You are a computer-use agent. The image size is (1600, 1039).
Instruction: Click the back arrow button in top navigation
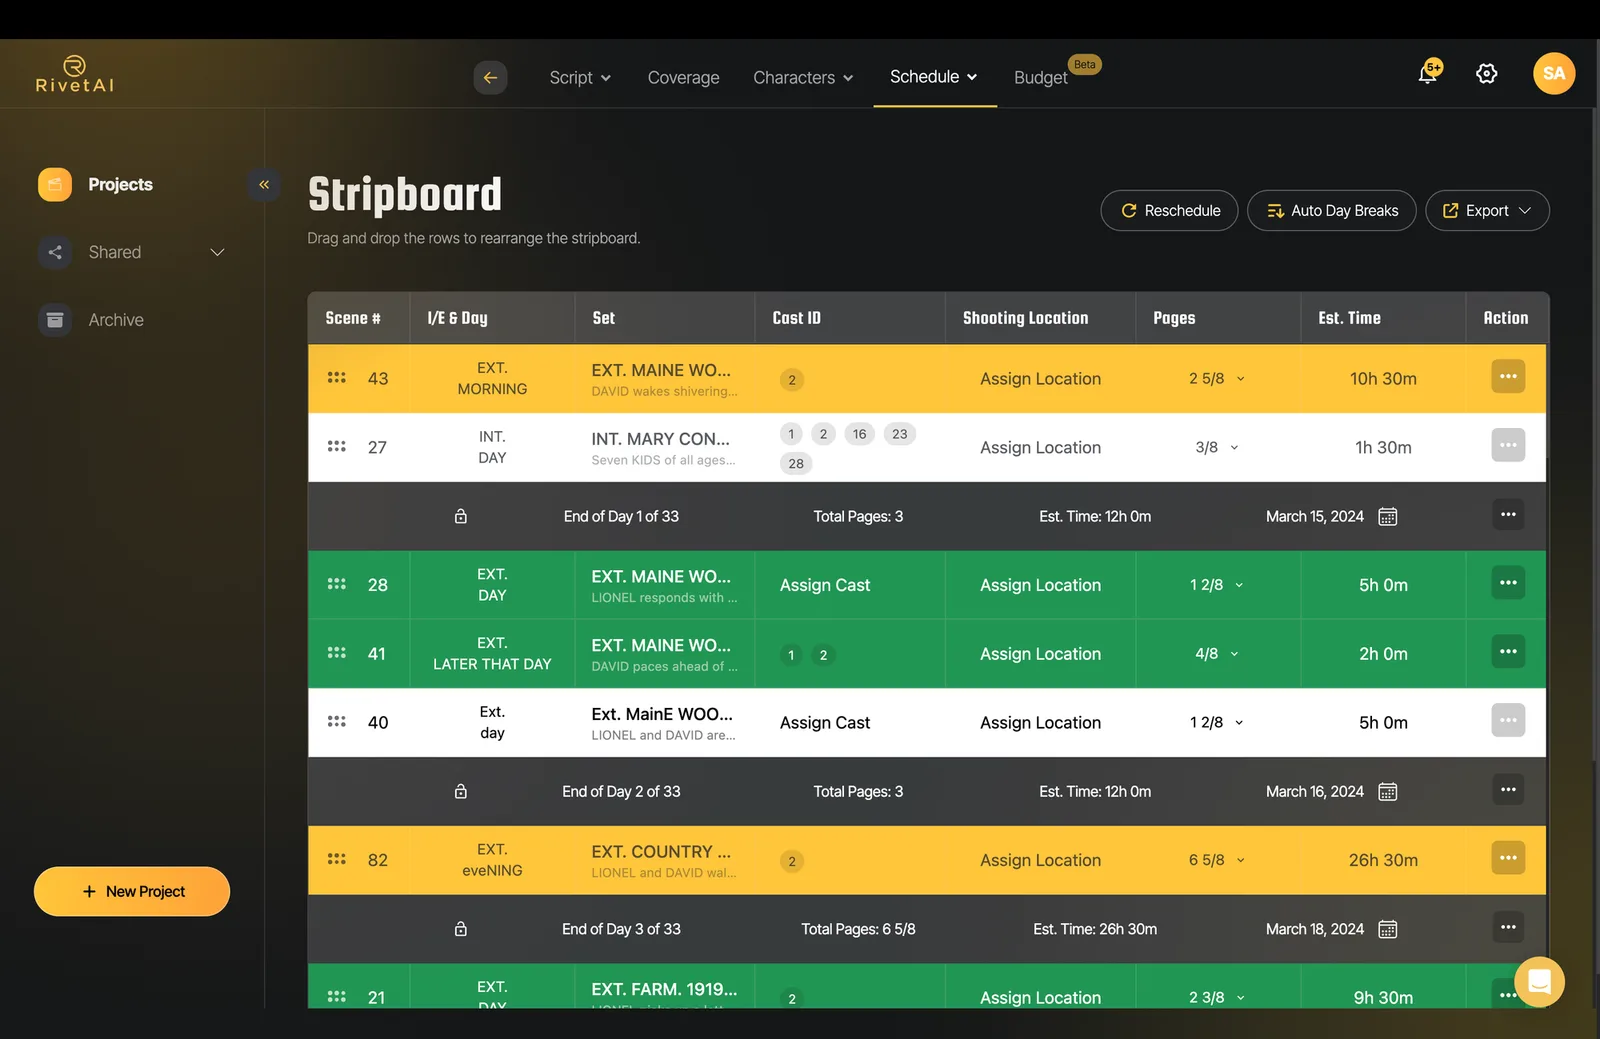tap(490, 77)
